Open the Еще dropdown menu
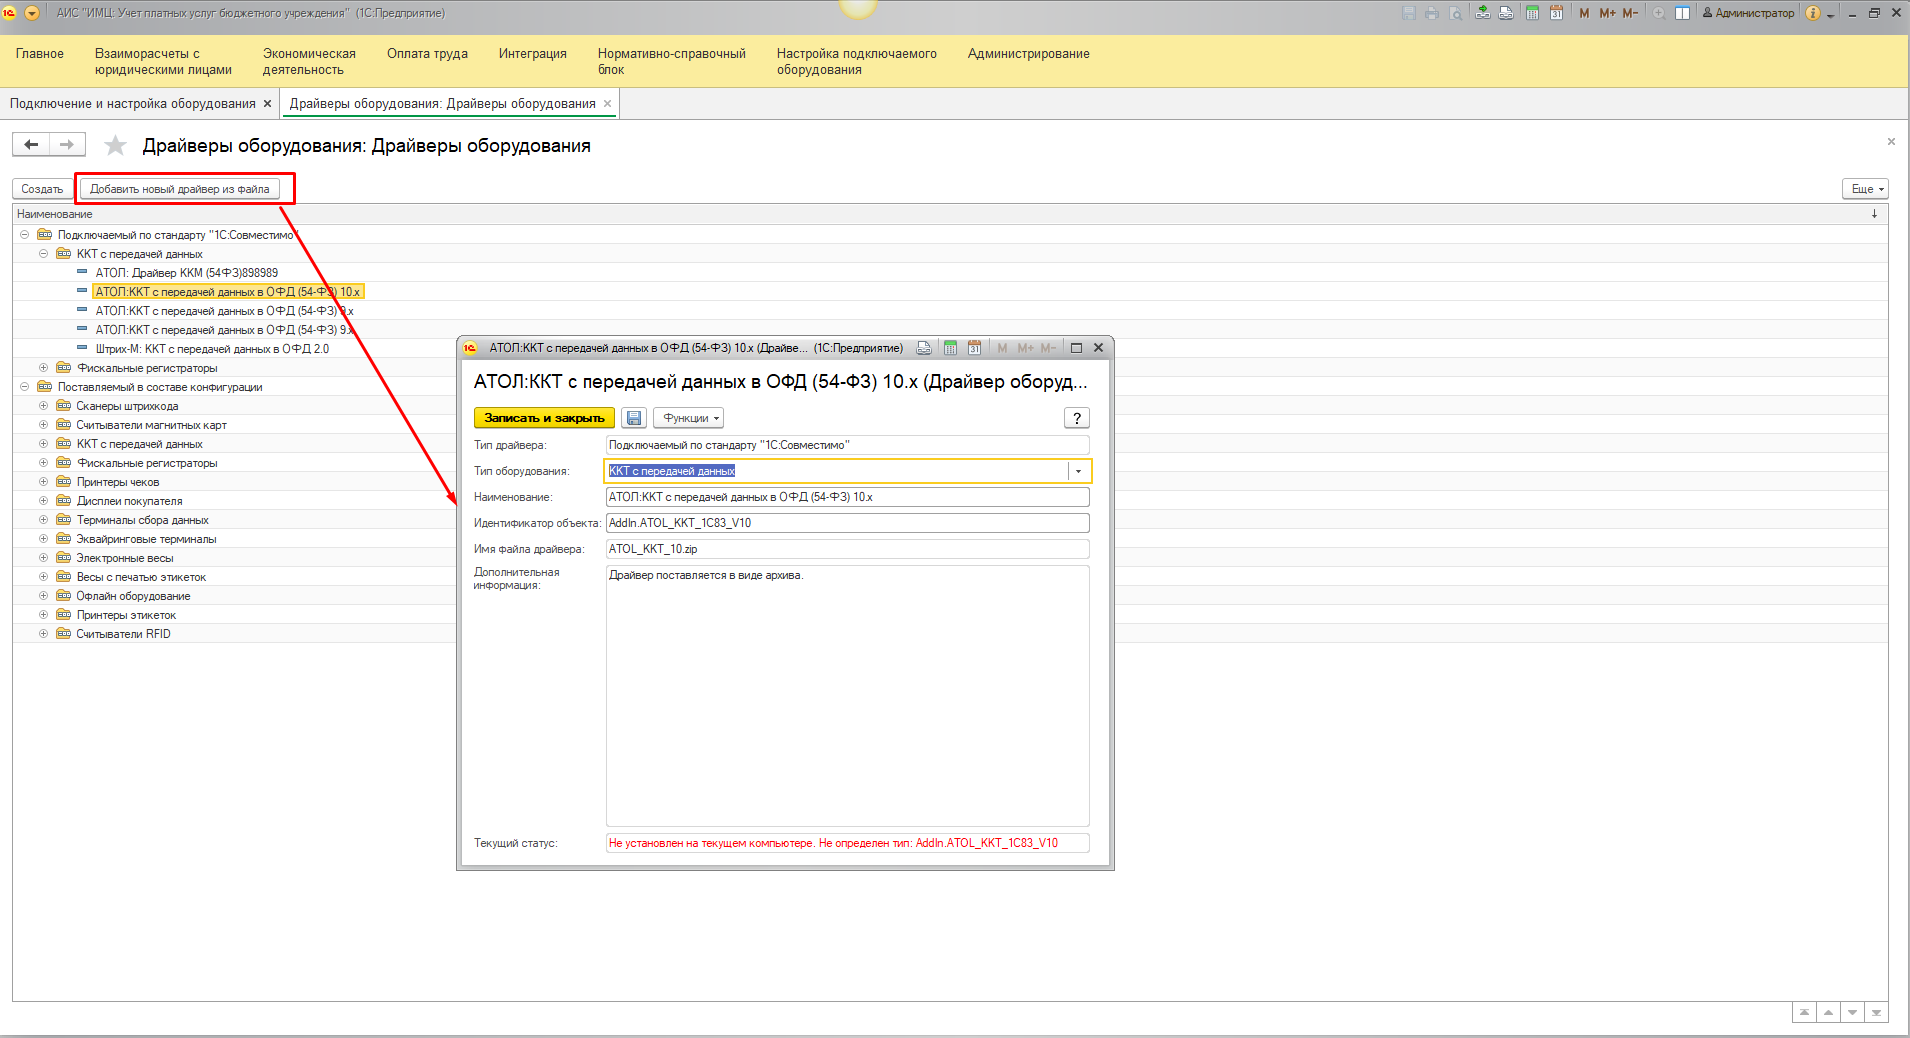1910x1038 pixels. pyautogui.click(x=1865, y=189)
